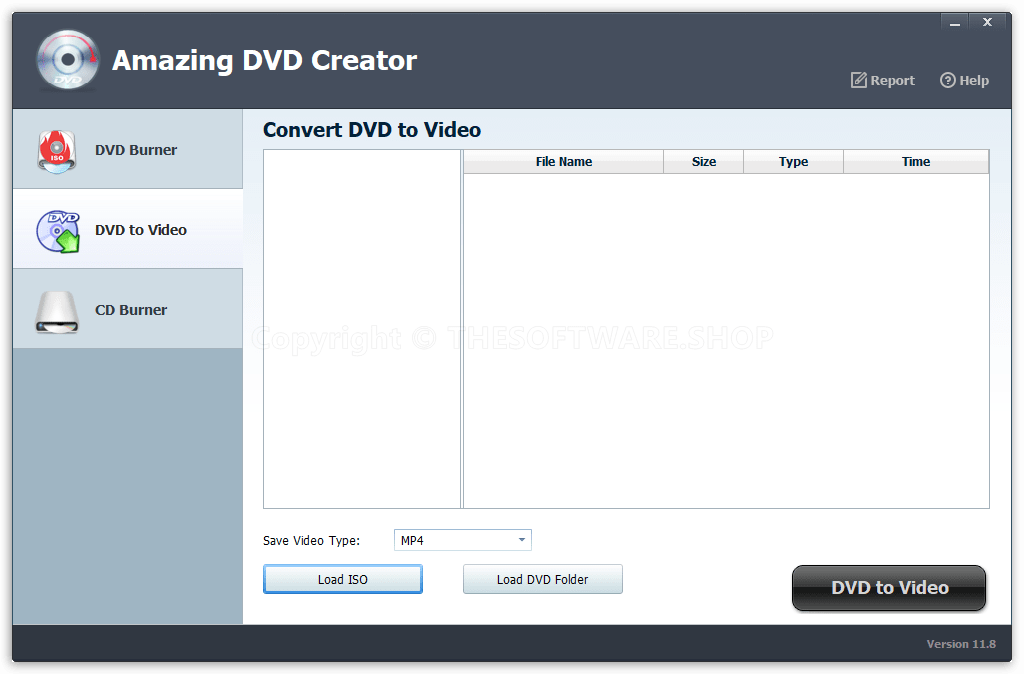
Task: Click the Load ISO button
Action: coord(342,578)
